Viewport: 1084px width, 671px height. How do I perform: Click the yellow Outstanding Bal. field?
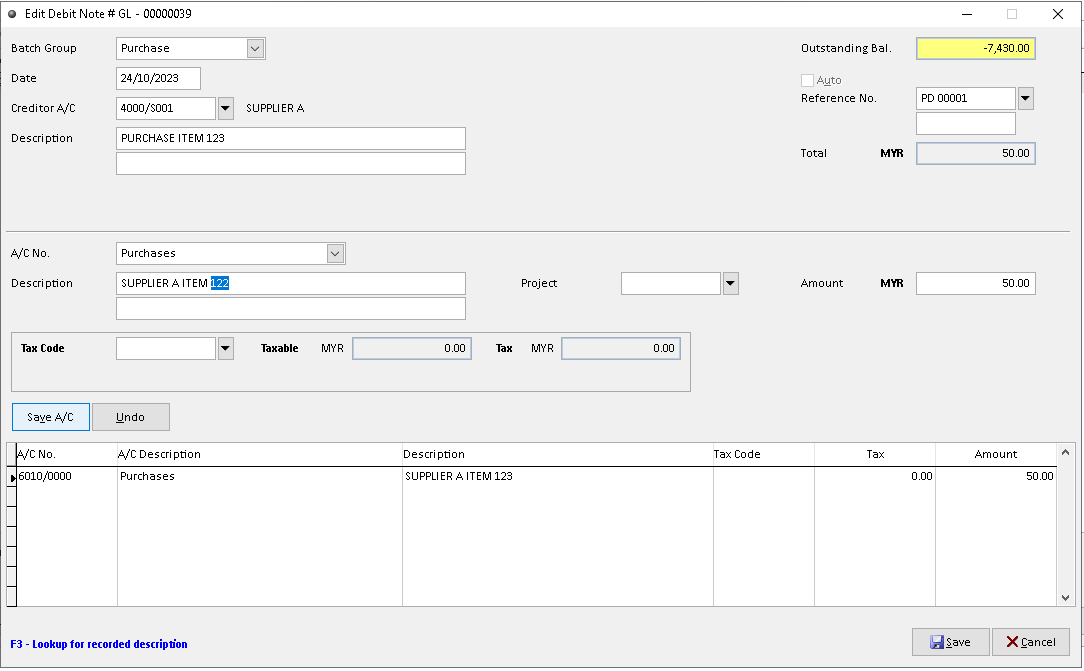click(x=975, y=48)
